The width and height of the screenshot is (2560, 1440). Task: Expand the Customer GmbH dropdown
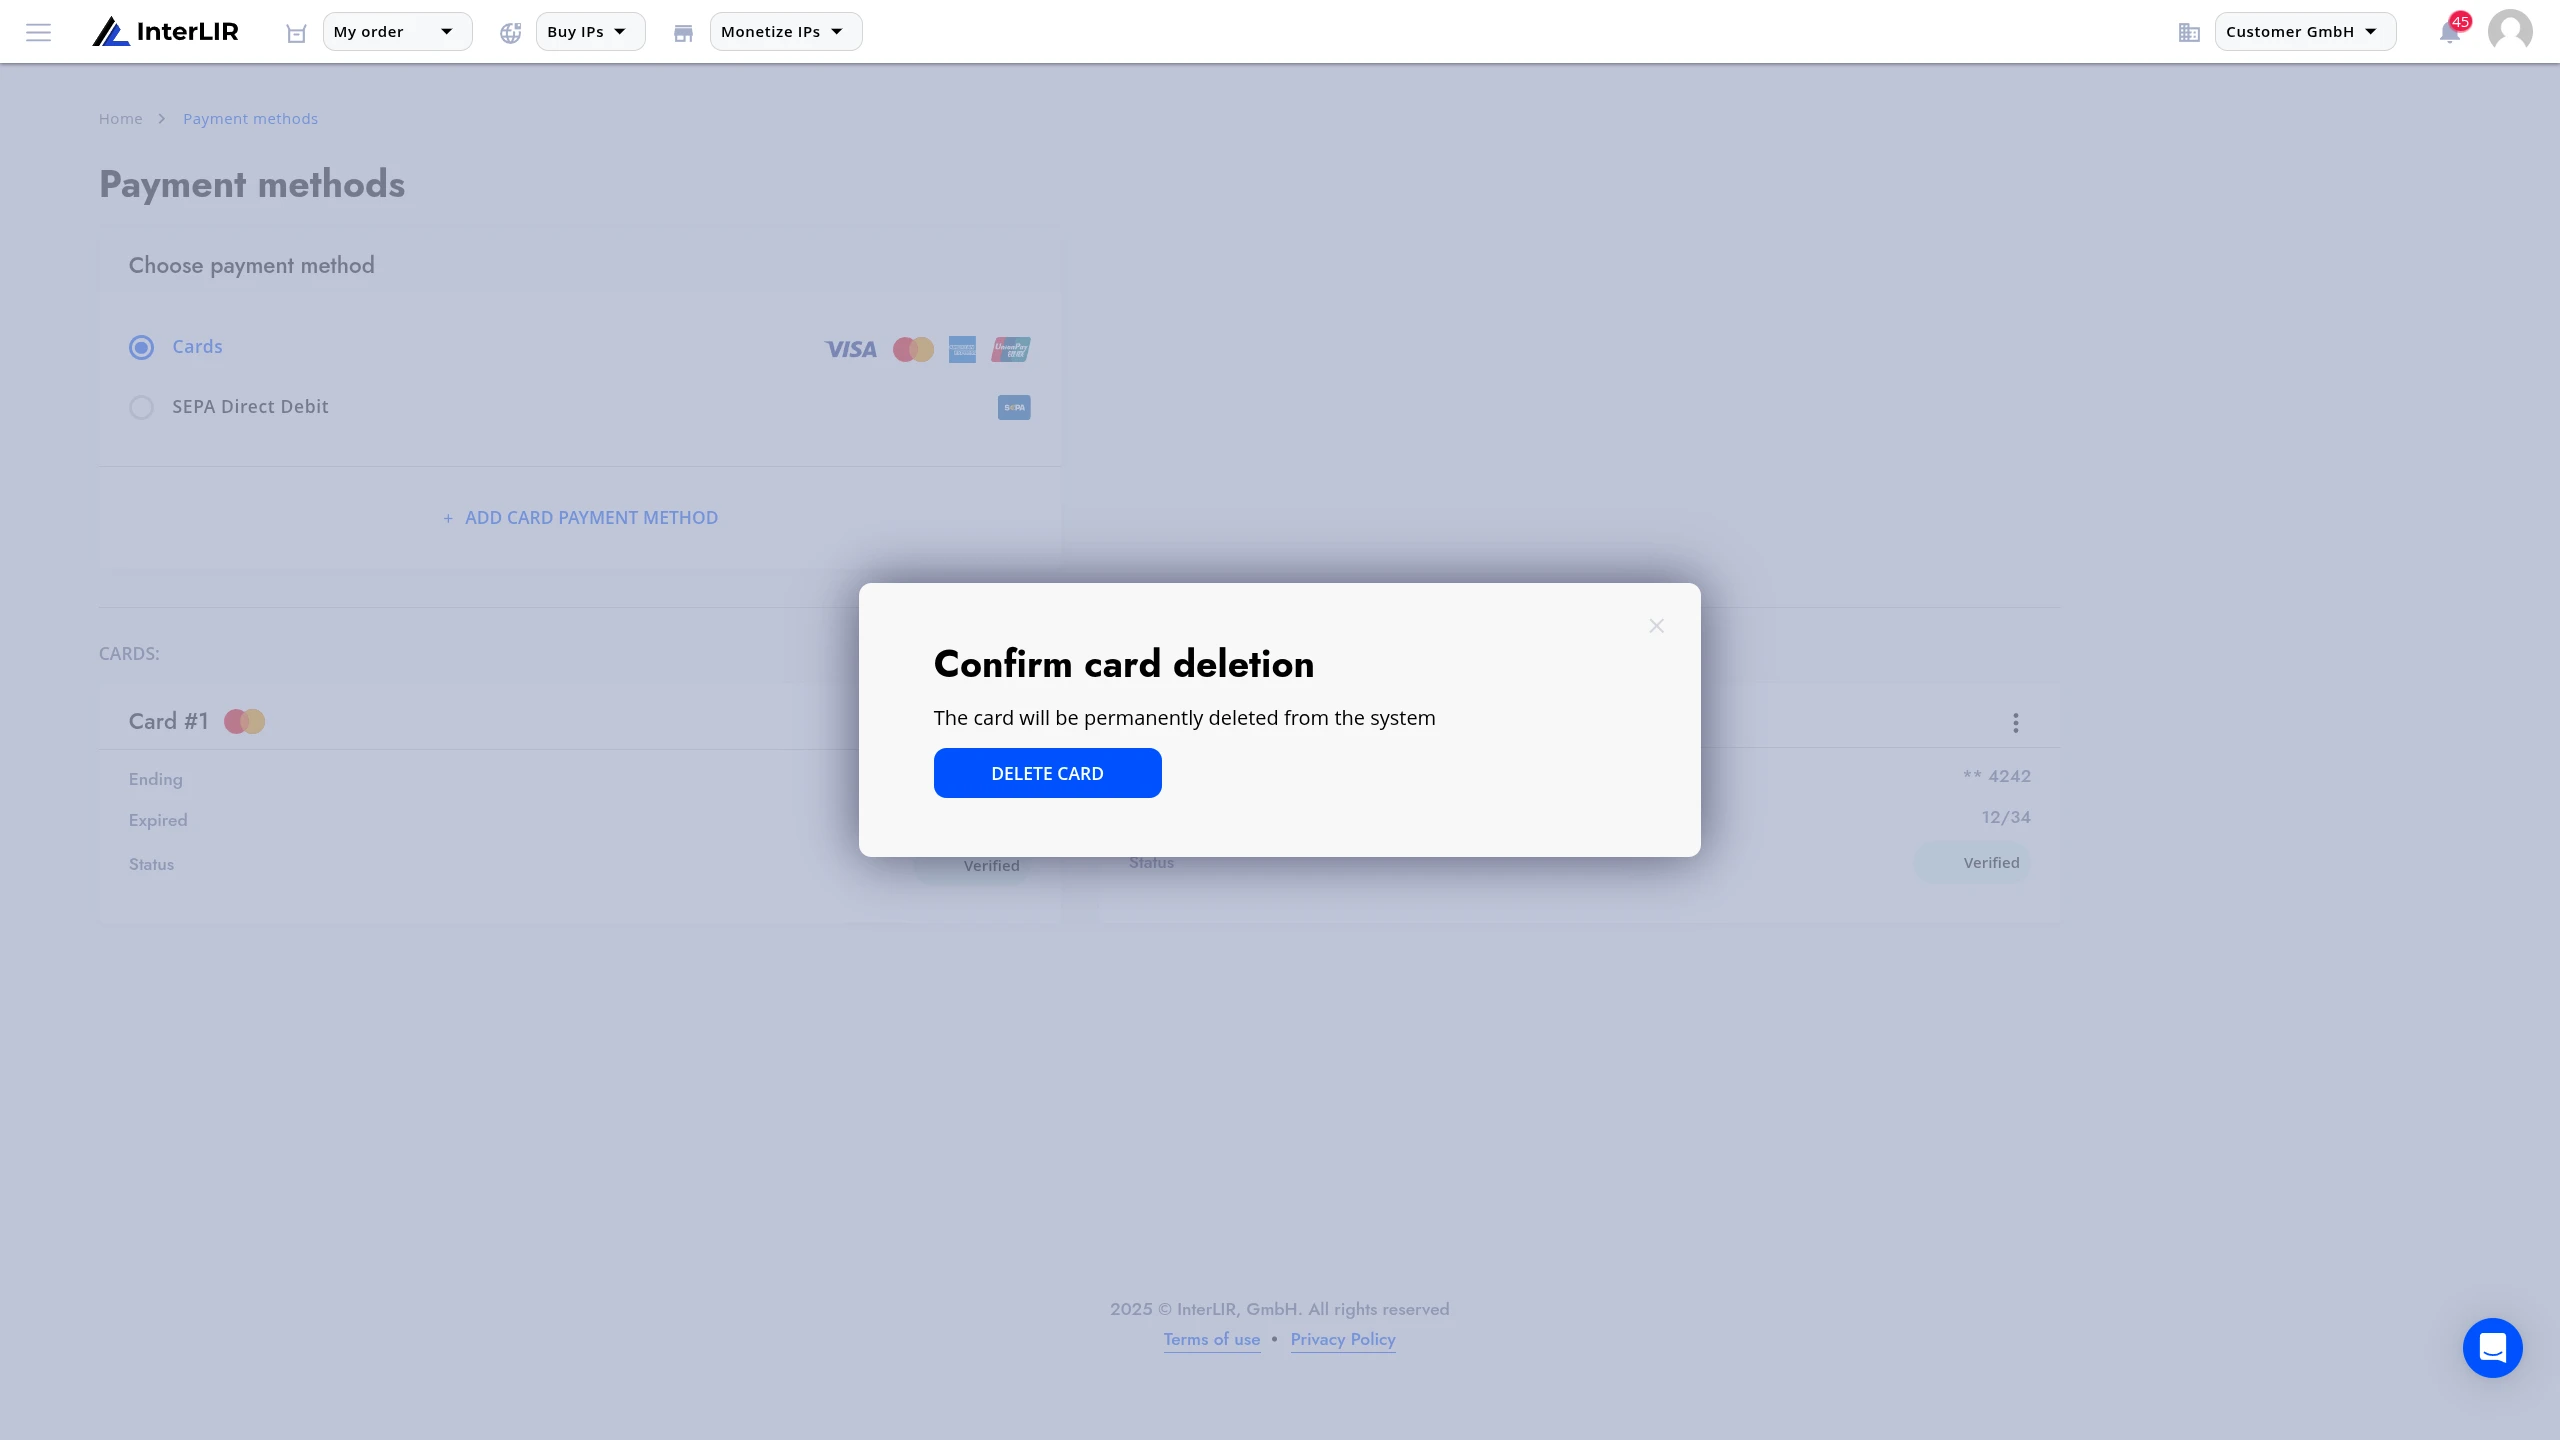point(2305,32)
